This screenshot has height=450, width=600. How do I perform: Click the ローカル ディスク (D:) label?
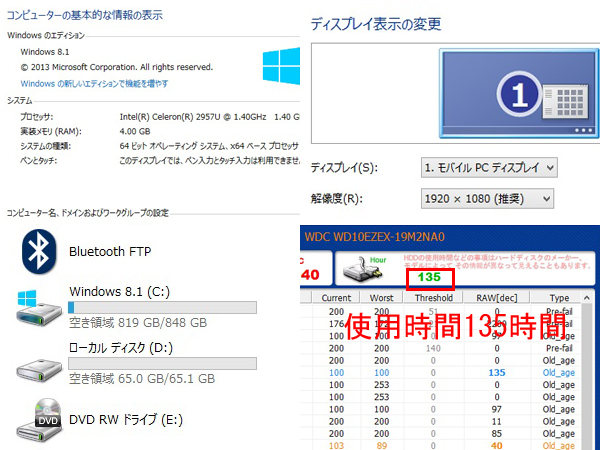(121, 348)
